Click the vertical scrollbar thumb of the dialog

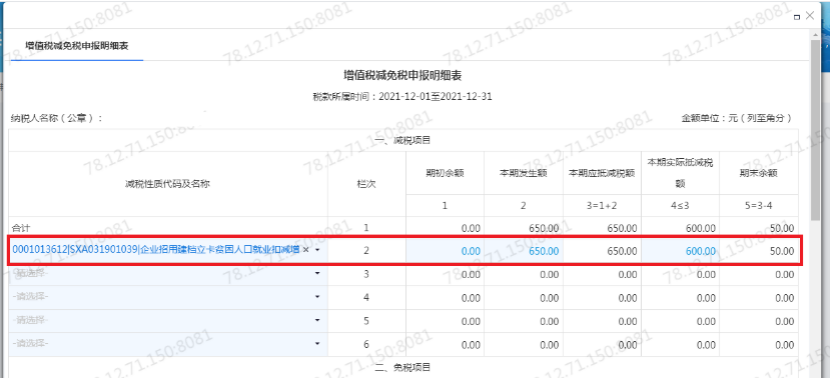click(816, 130)
